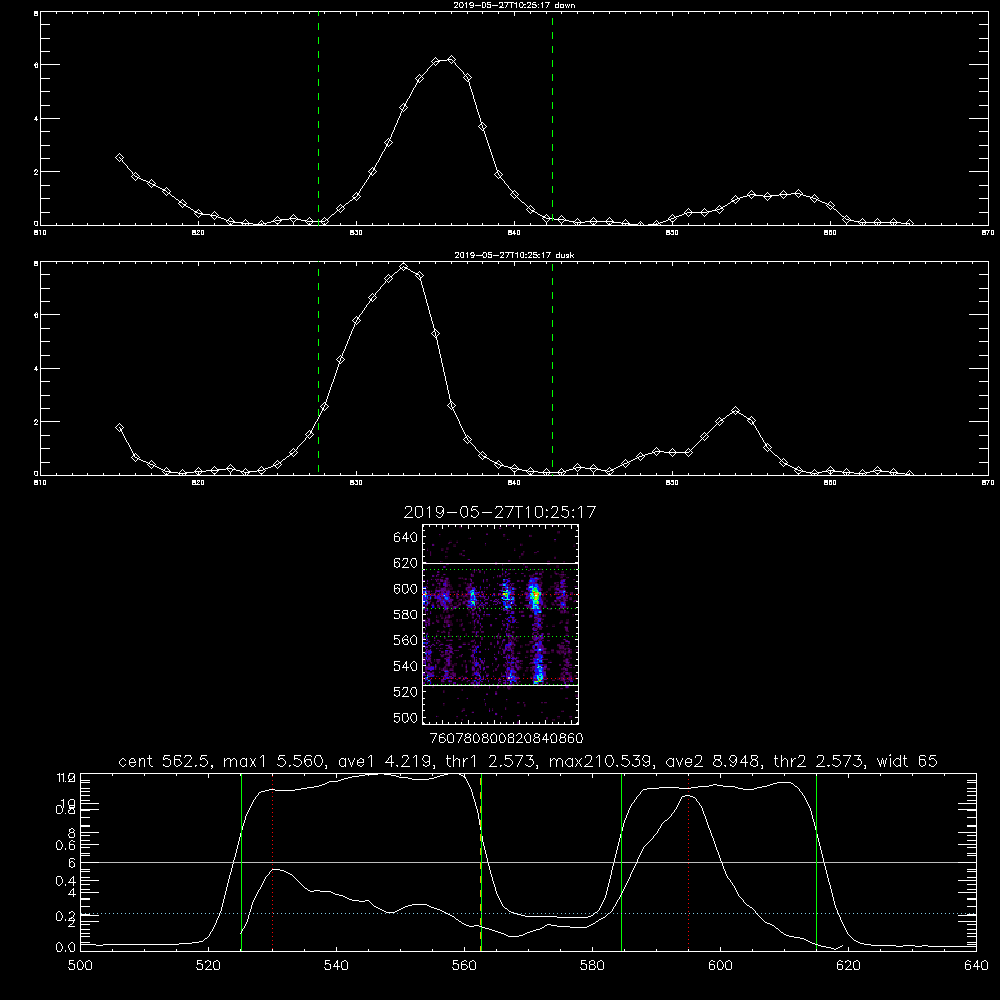Click the "600" y-axis label of heat map
Viewport: 1000px width, 1000px height.
(406, 589)
